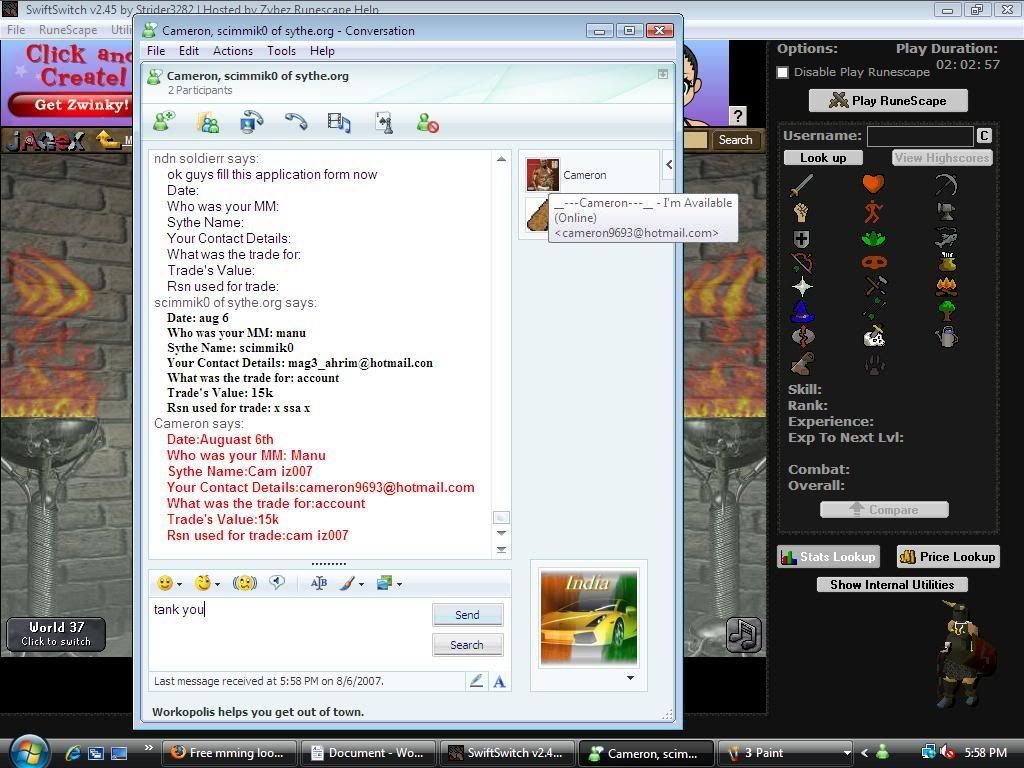Open the Edit menu in conversation window
The height and width of the screenshot is (768, 1024).
(x=189, y=51)
